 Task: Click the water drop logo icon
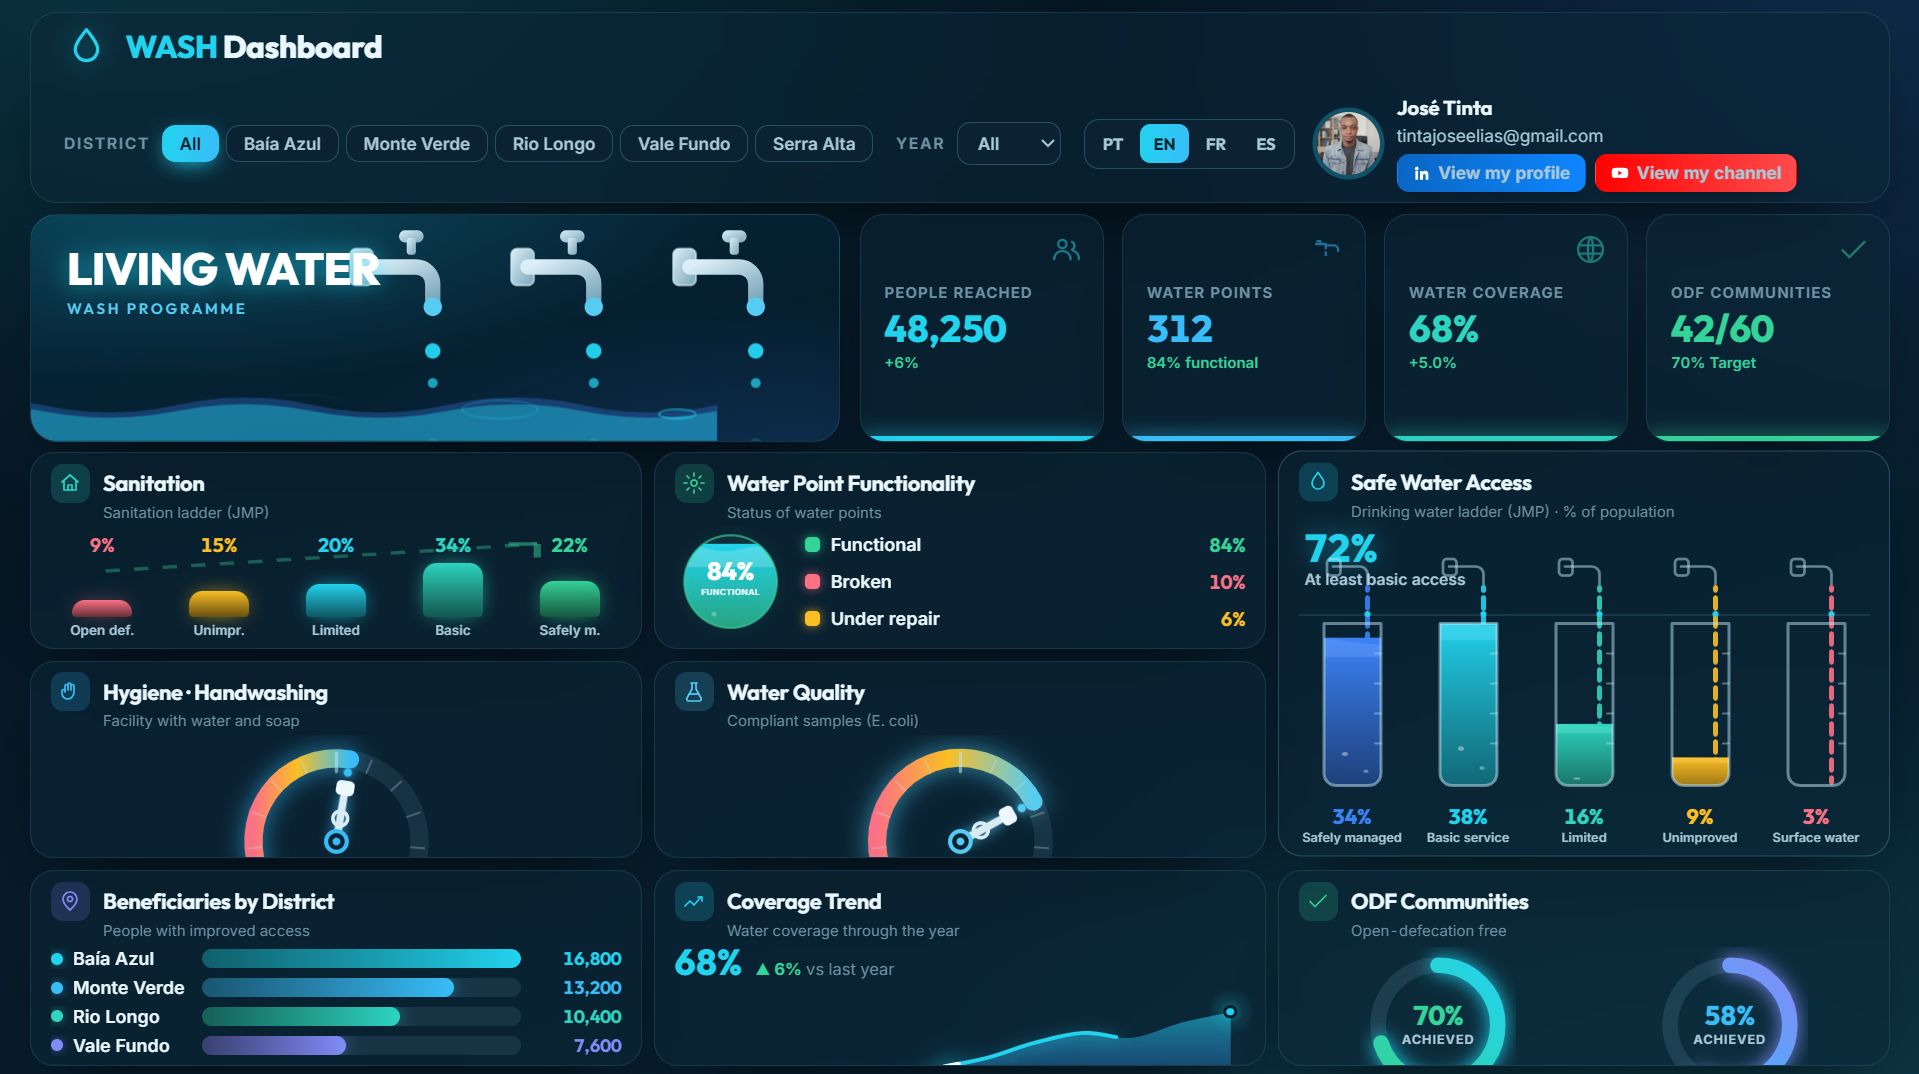pyautogui.click(x=87, y=46)
